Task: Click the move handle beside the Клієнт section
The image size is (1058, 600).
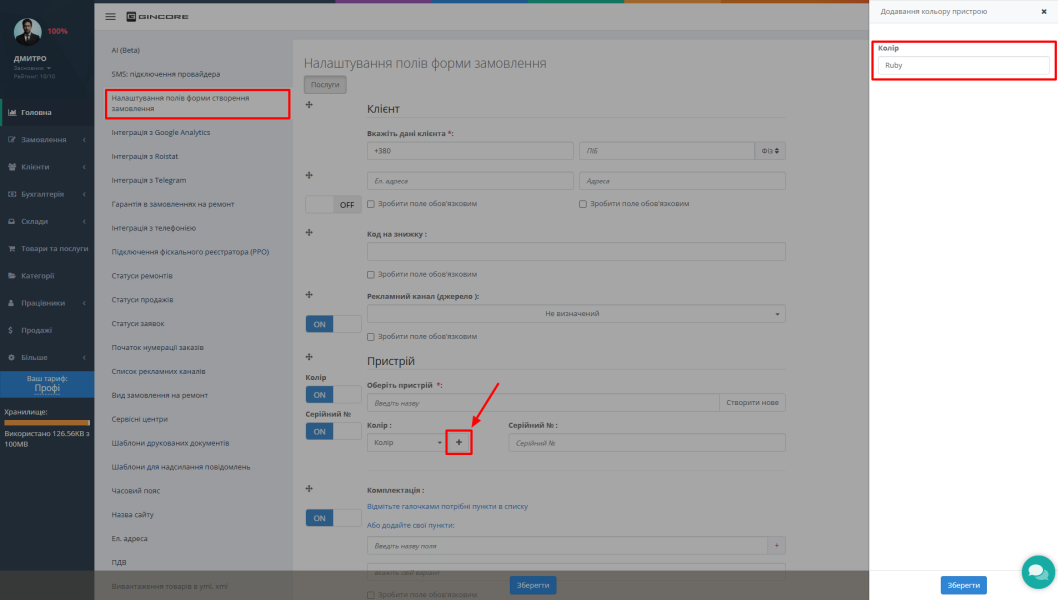Action: point(309,105)
